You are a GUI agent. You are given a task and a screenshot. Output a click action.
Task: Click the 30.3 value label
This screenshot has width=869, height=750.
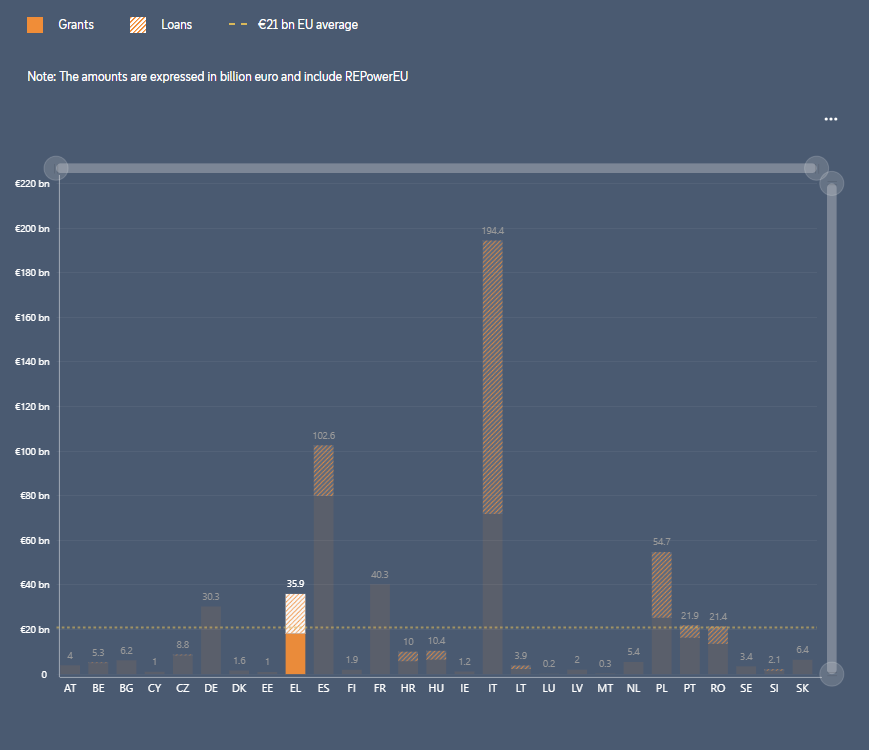coord(211,597)
